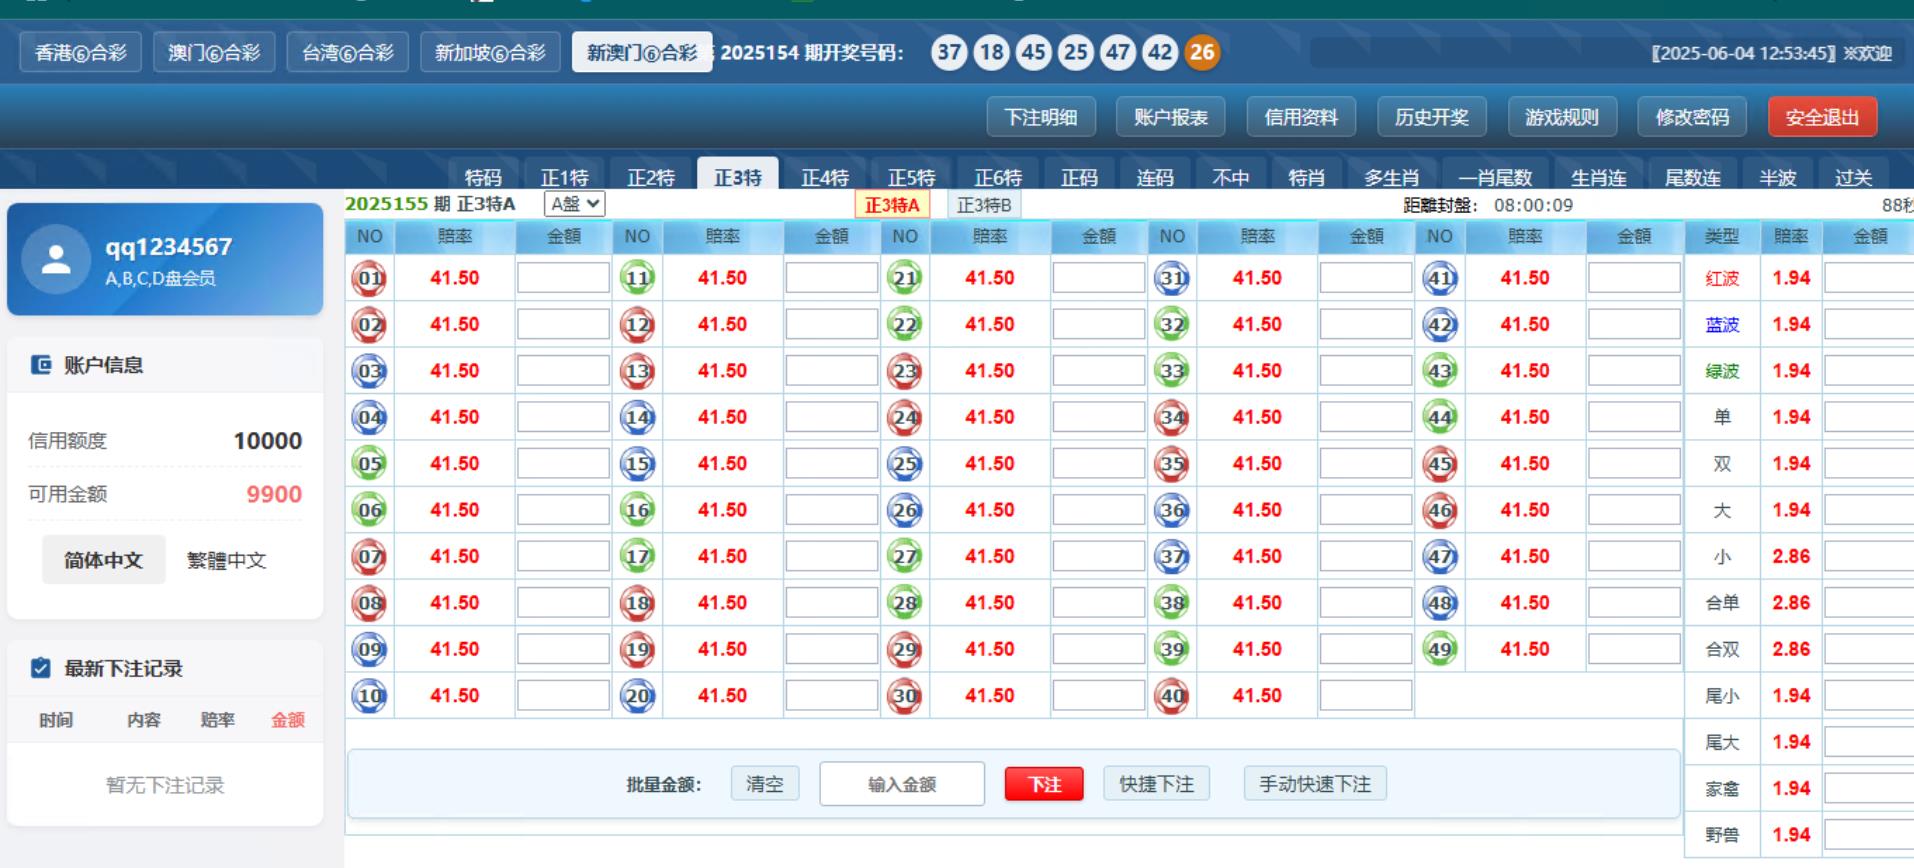1914x868 pixels.
Task: Open the 正4特 tab
Action: click(x=824, y=177)
